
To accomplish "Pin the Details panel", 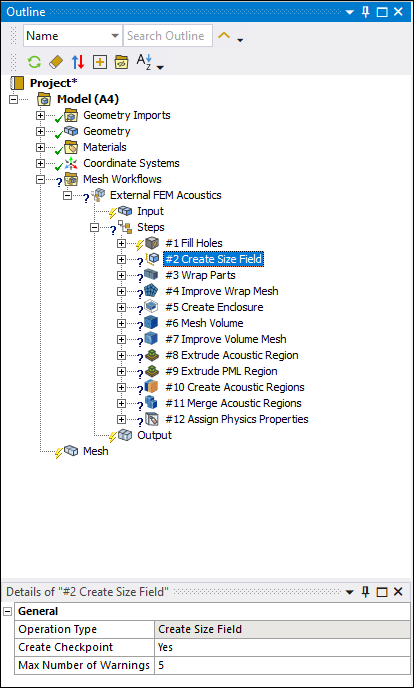I will pyautogui.click(x=366, y=592).
